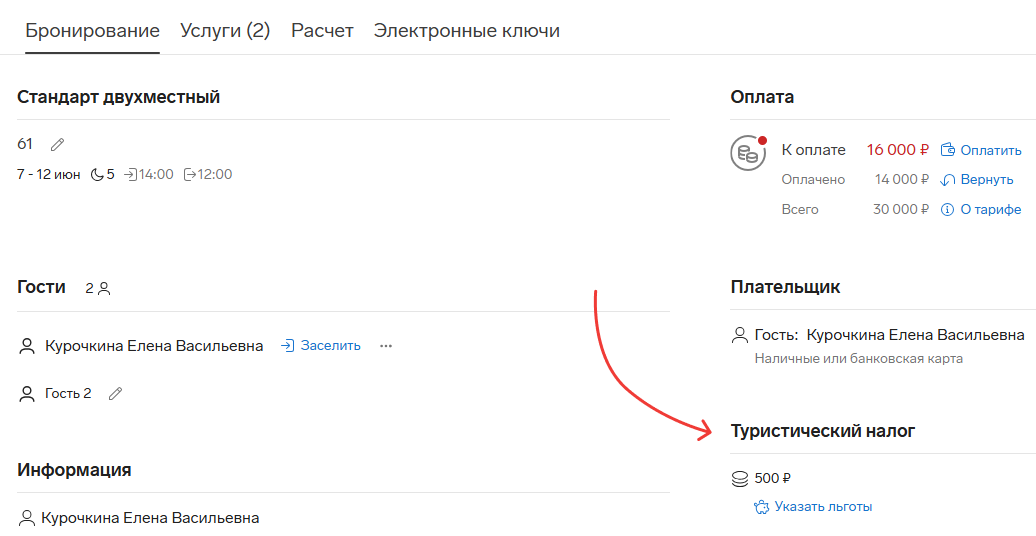Image resolution: width=1036 pixels, height=536 pixels.
Task: Click the info icon beside О тарифе
Action: pos(947,210)
